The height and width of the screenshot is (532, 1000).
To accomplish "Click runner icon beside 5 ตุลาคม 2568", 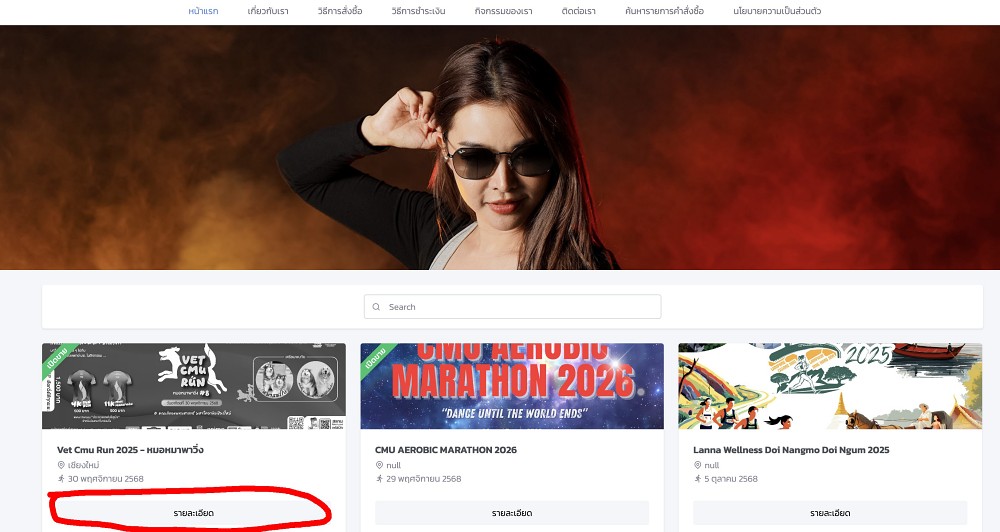I will point(697,479).
